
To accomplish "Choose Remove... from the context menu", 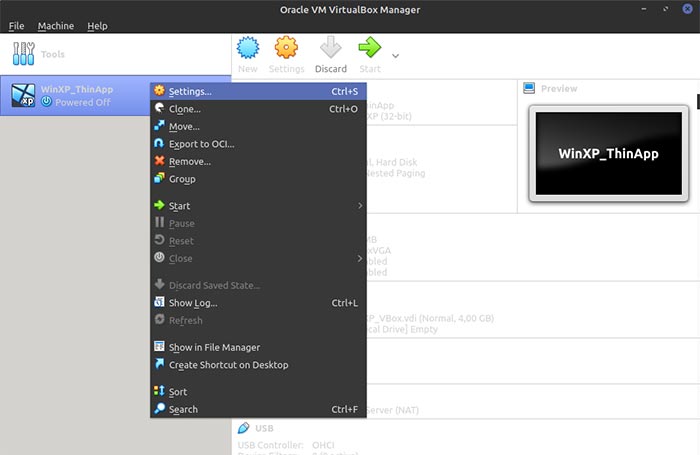I will [x=258, y=161].
